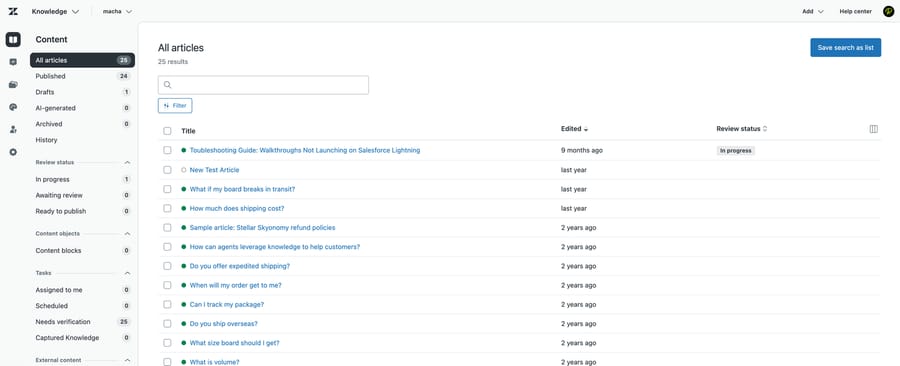Image resolution: width=900 pixels, height=366 pixels.
Task: Open the settings gear icon in left rail
Action: point(13,152)
